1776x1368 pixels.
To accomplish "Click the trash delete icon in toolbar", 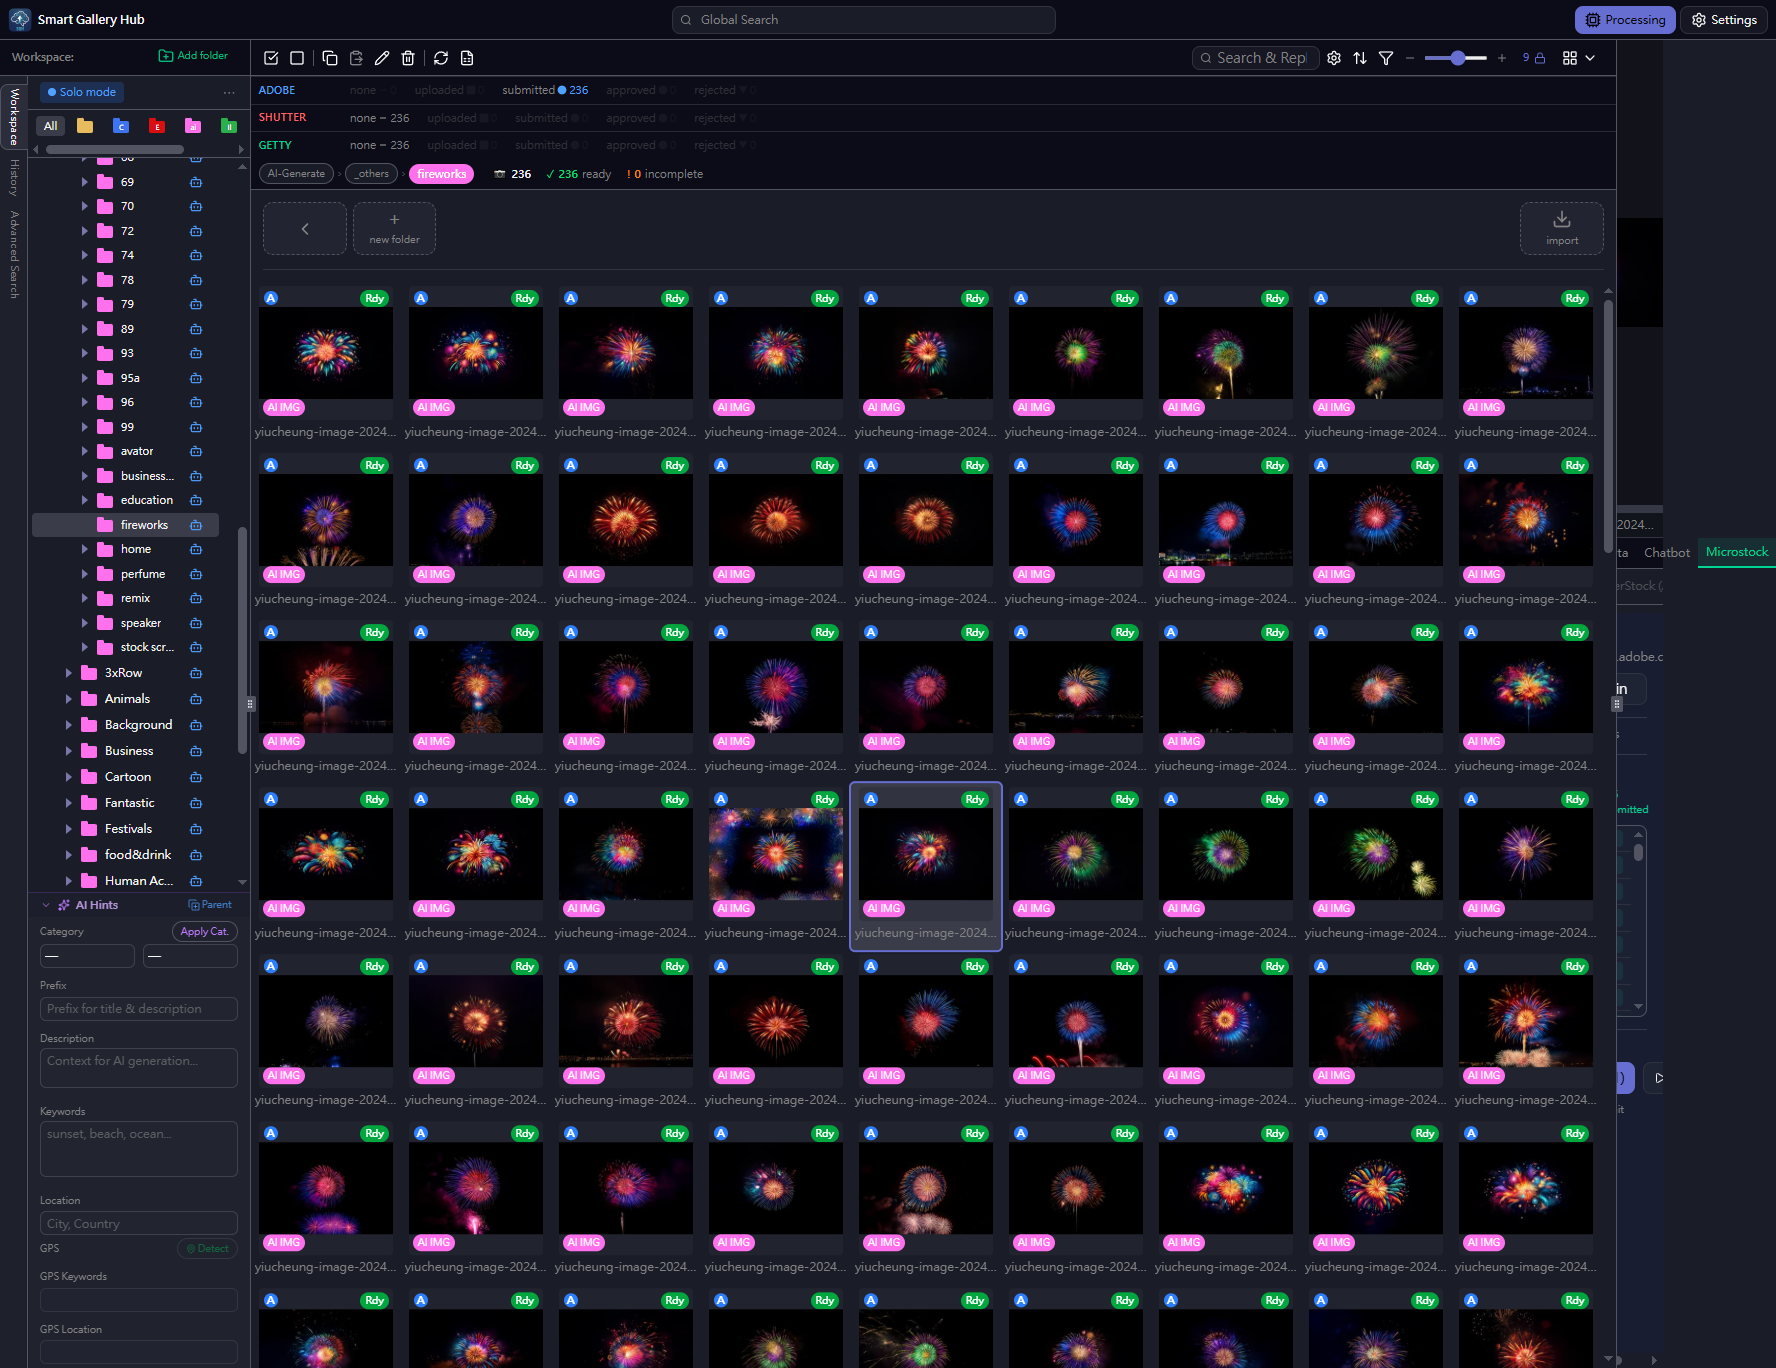I will (x=408, y=58).
